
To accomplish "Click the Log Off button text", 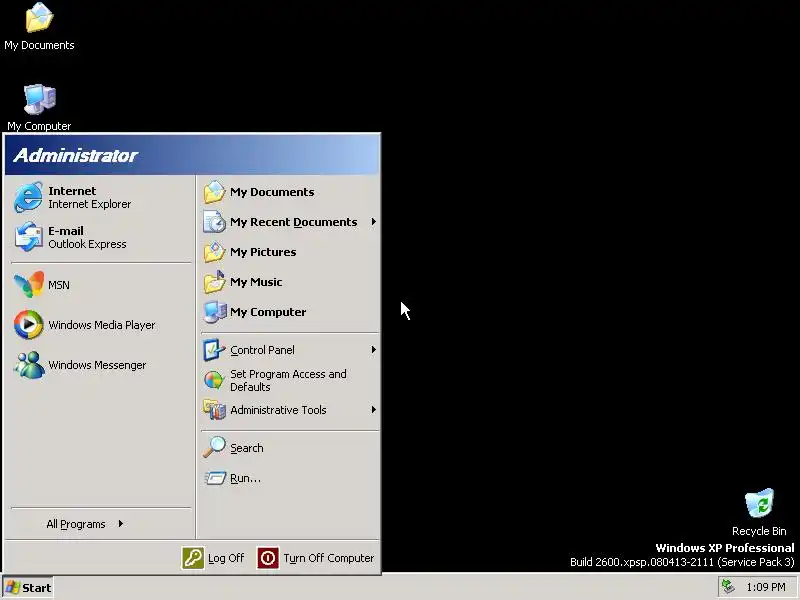I will (226, 558).
